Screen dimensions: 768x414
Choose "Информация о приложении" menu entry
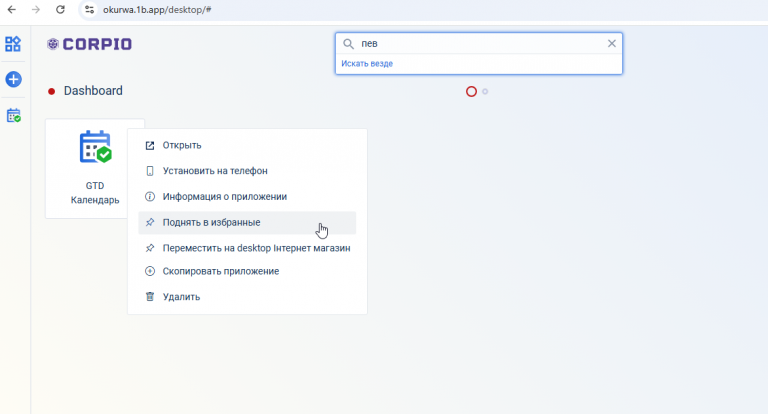(x=247, y=196)
